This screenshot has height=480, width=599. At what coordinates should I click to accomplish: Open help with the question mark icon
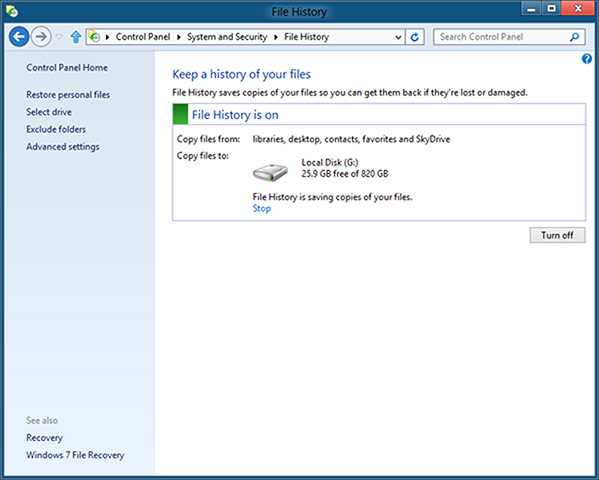pyautogui.click(x=587, y=59)
